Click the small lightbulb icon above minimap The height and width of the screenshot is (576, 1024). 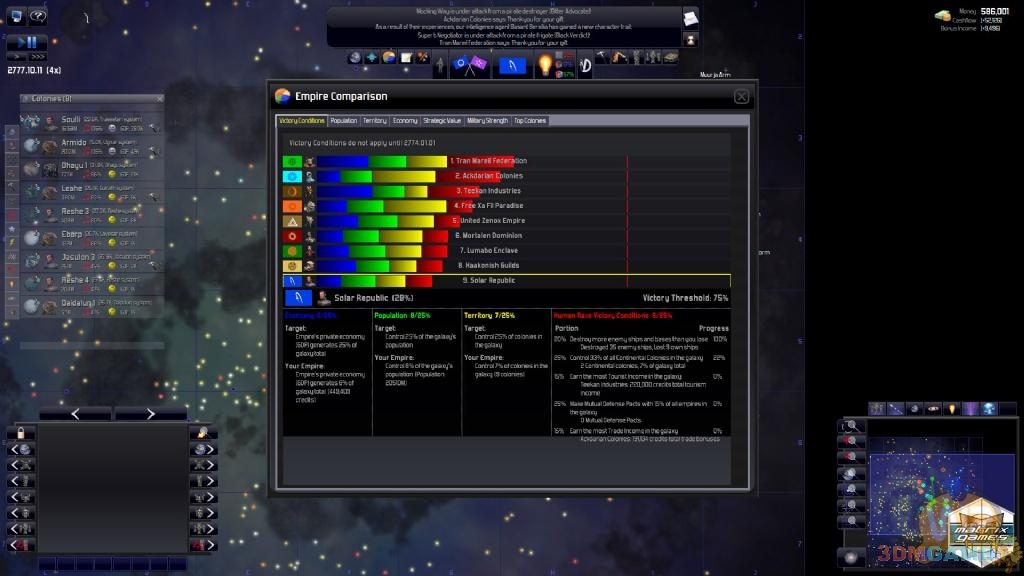point(952,409)
